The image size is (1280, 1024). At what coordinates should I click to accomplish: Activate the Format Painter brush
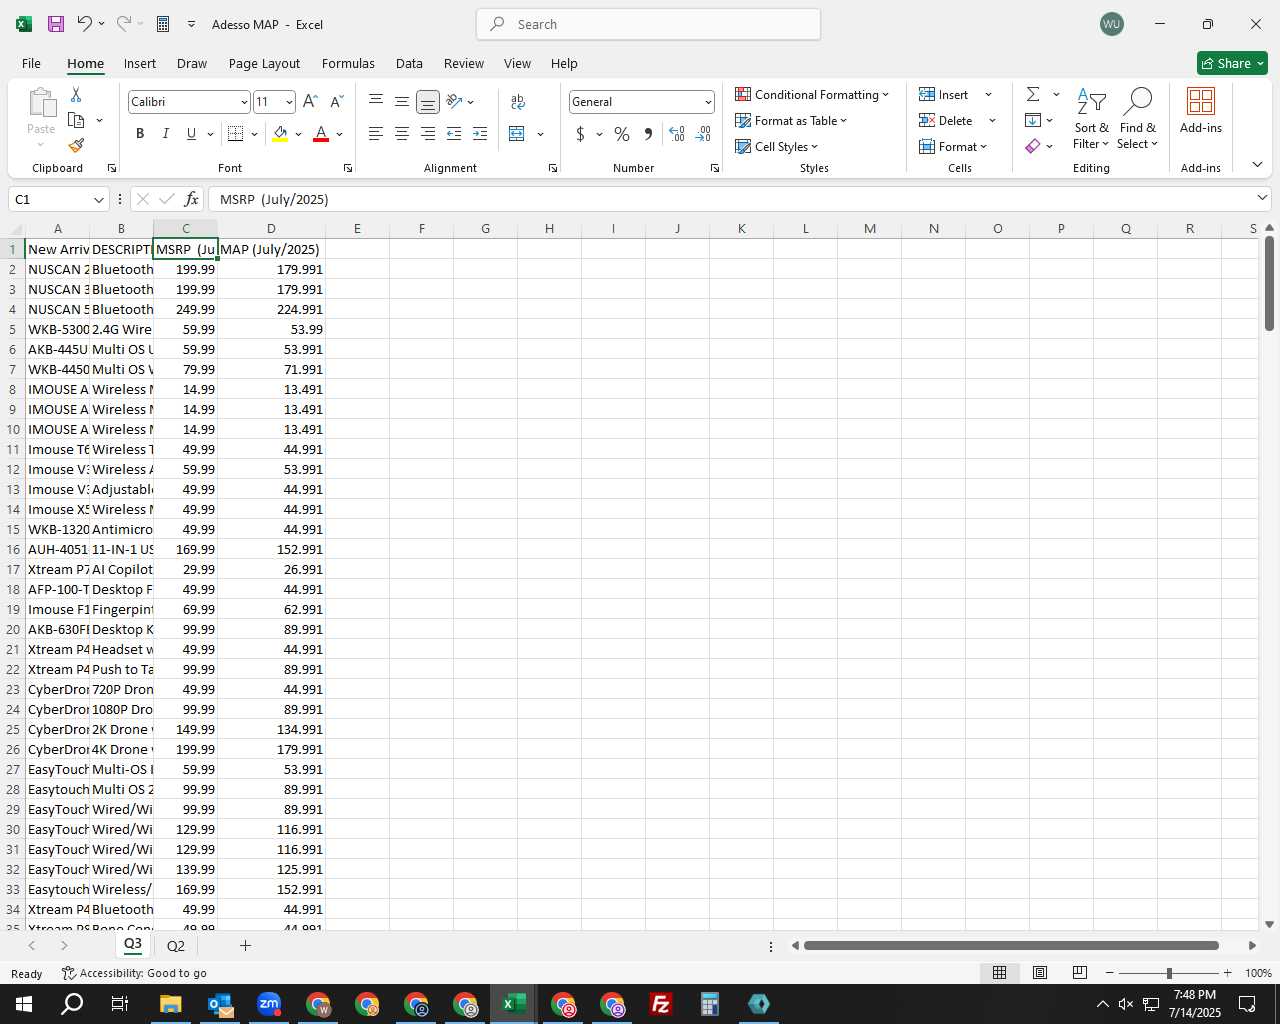click(x=76, y=145)
